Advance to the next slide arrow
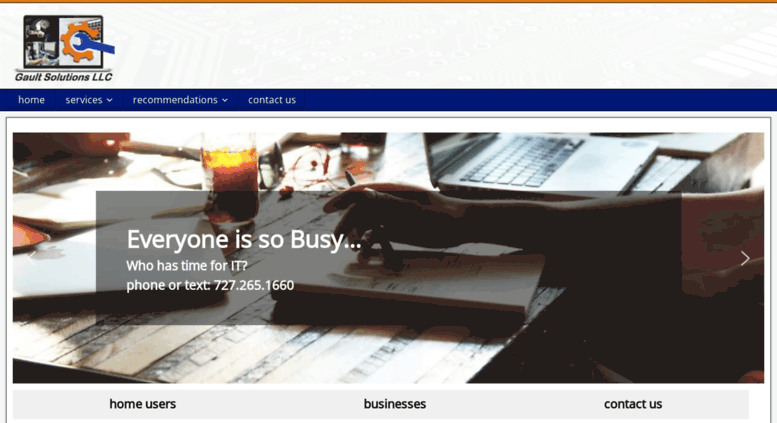 click(745, 258)
